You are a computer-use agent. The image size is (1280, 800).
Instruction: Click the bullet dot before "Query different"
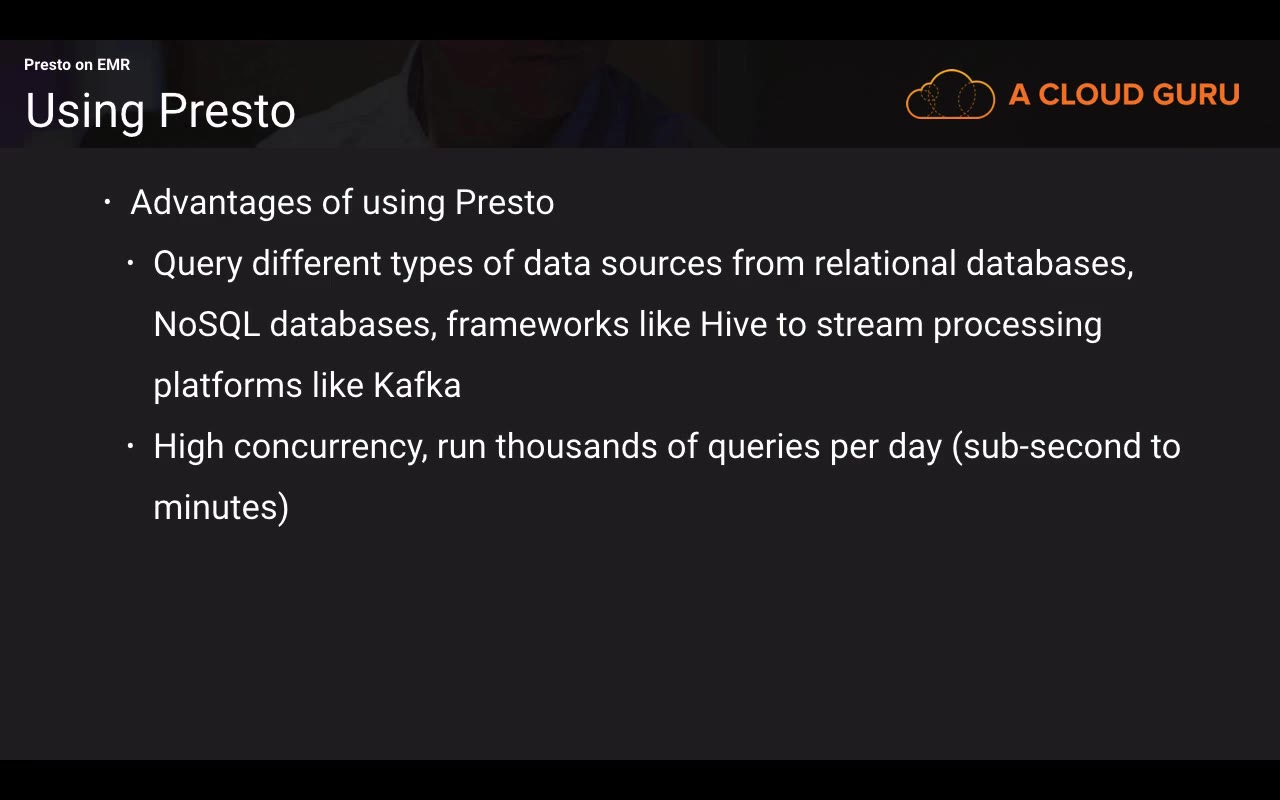pos(130,263)
